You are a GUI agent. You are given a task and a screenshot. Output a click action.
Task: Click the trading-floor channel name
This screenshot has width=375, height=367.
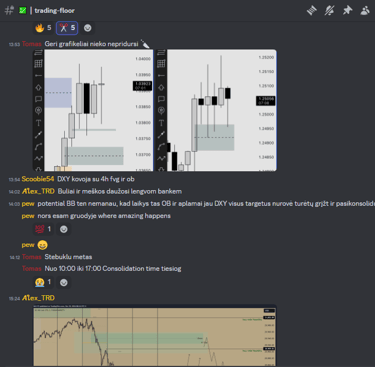point(54,11)
